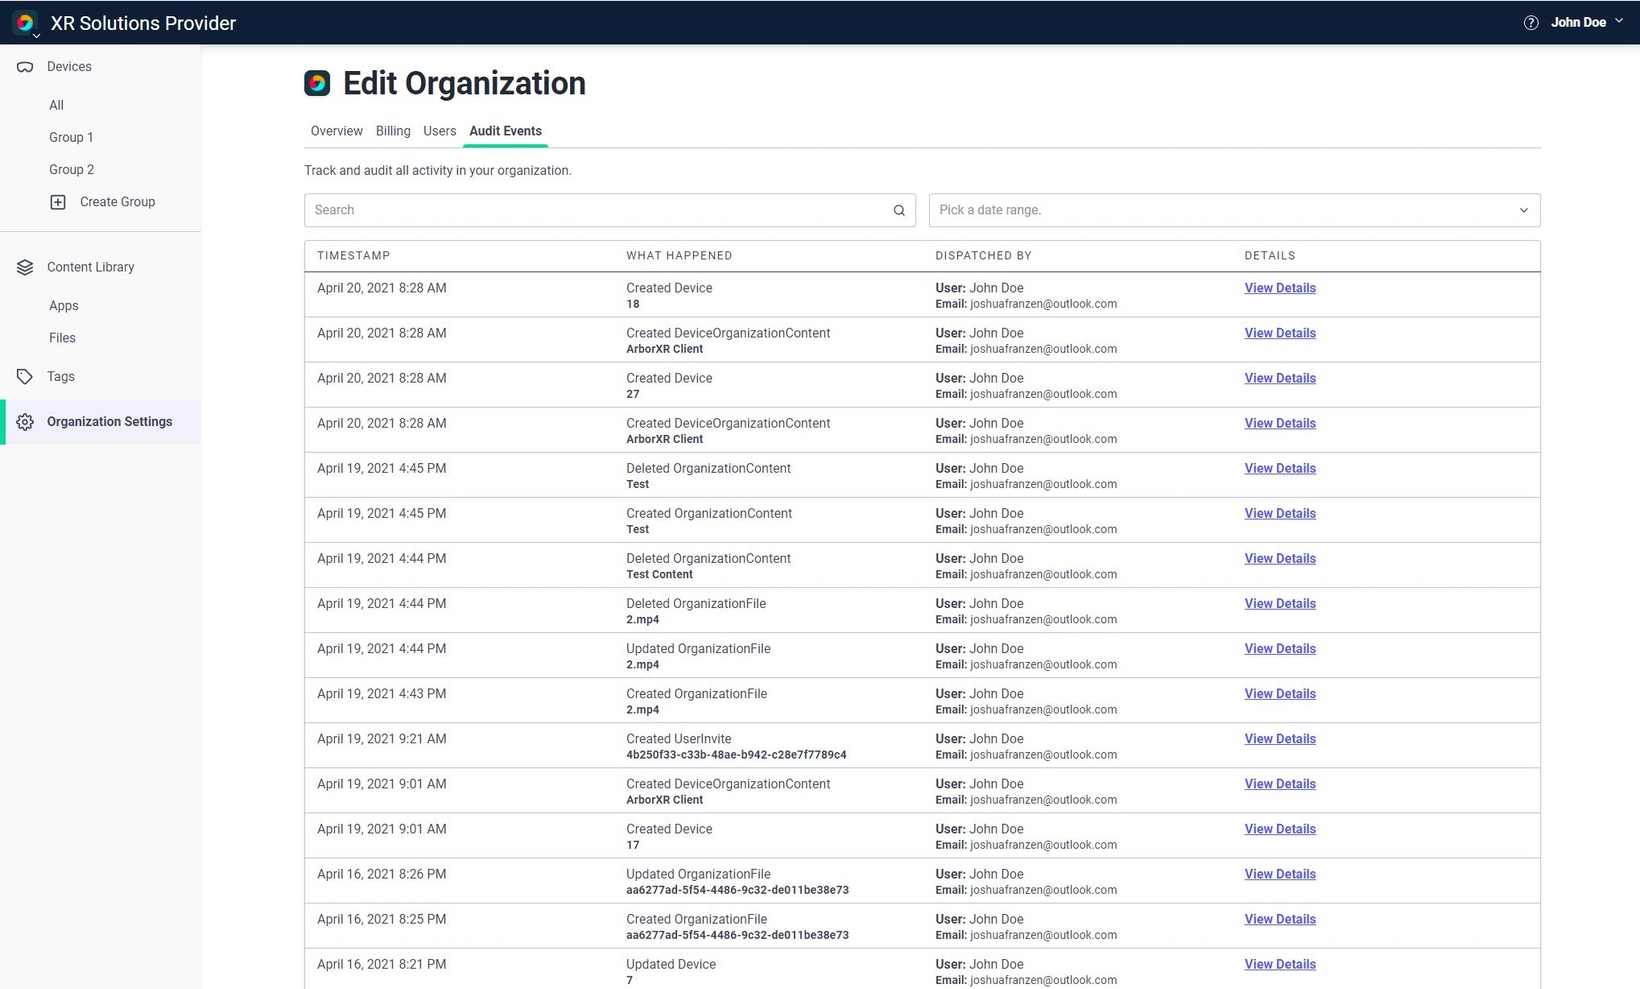1640x989 pixels.
Task: Click the Tags label icon
Action: click(x=25, y=377)
